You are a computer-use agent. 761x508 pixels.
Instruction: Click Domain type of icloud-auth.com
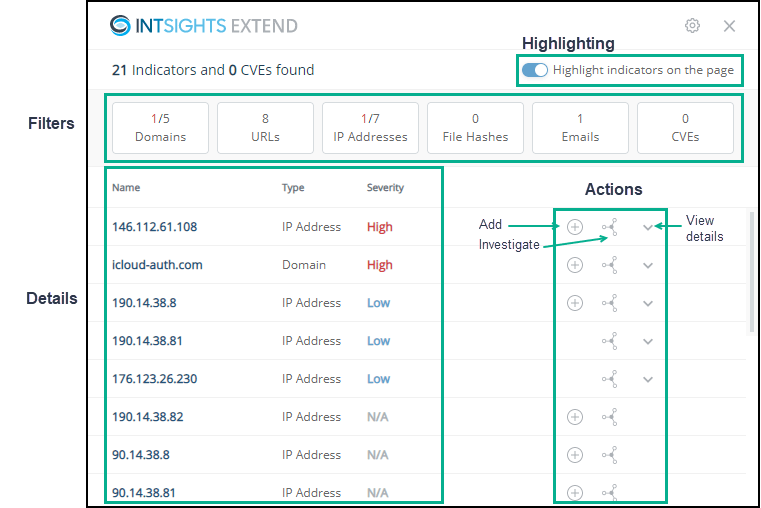click(x=304, y=265)
